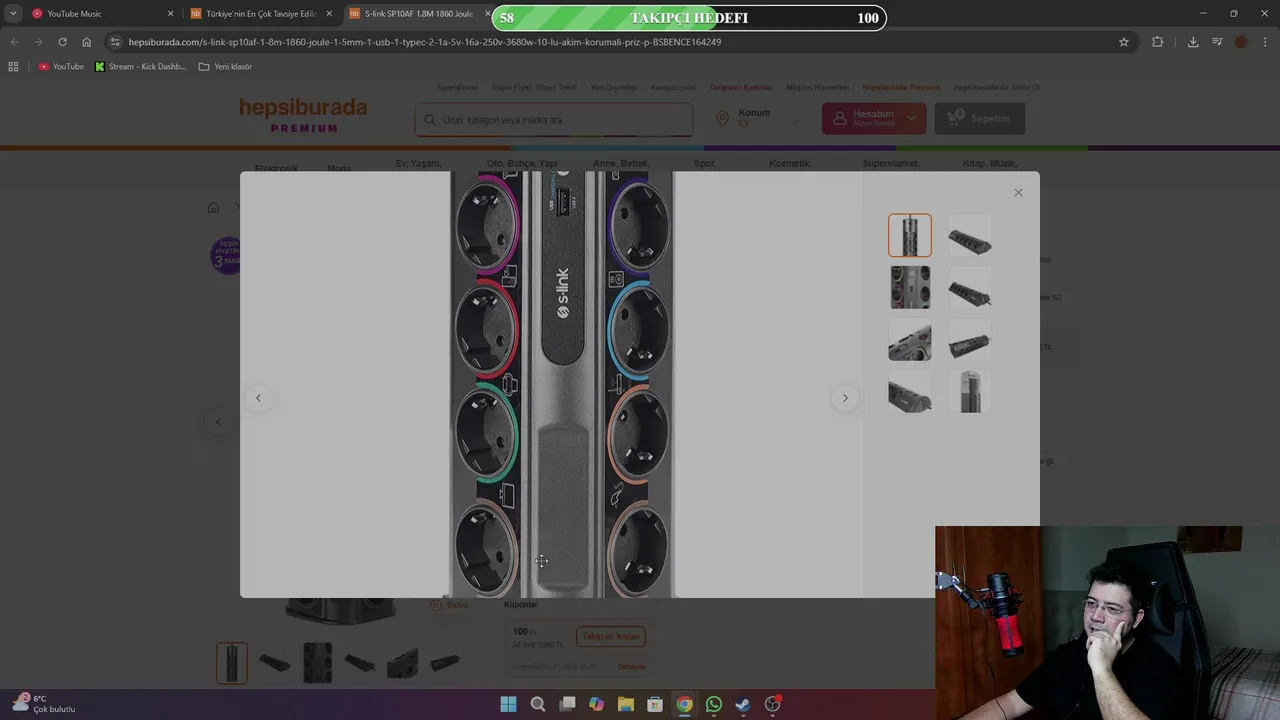Click the enlarged S-link power strip image
Image resolution: width=1280 pixels, height=720 pixels.
(x=562, y=385)
